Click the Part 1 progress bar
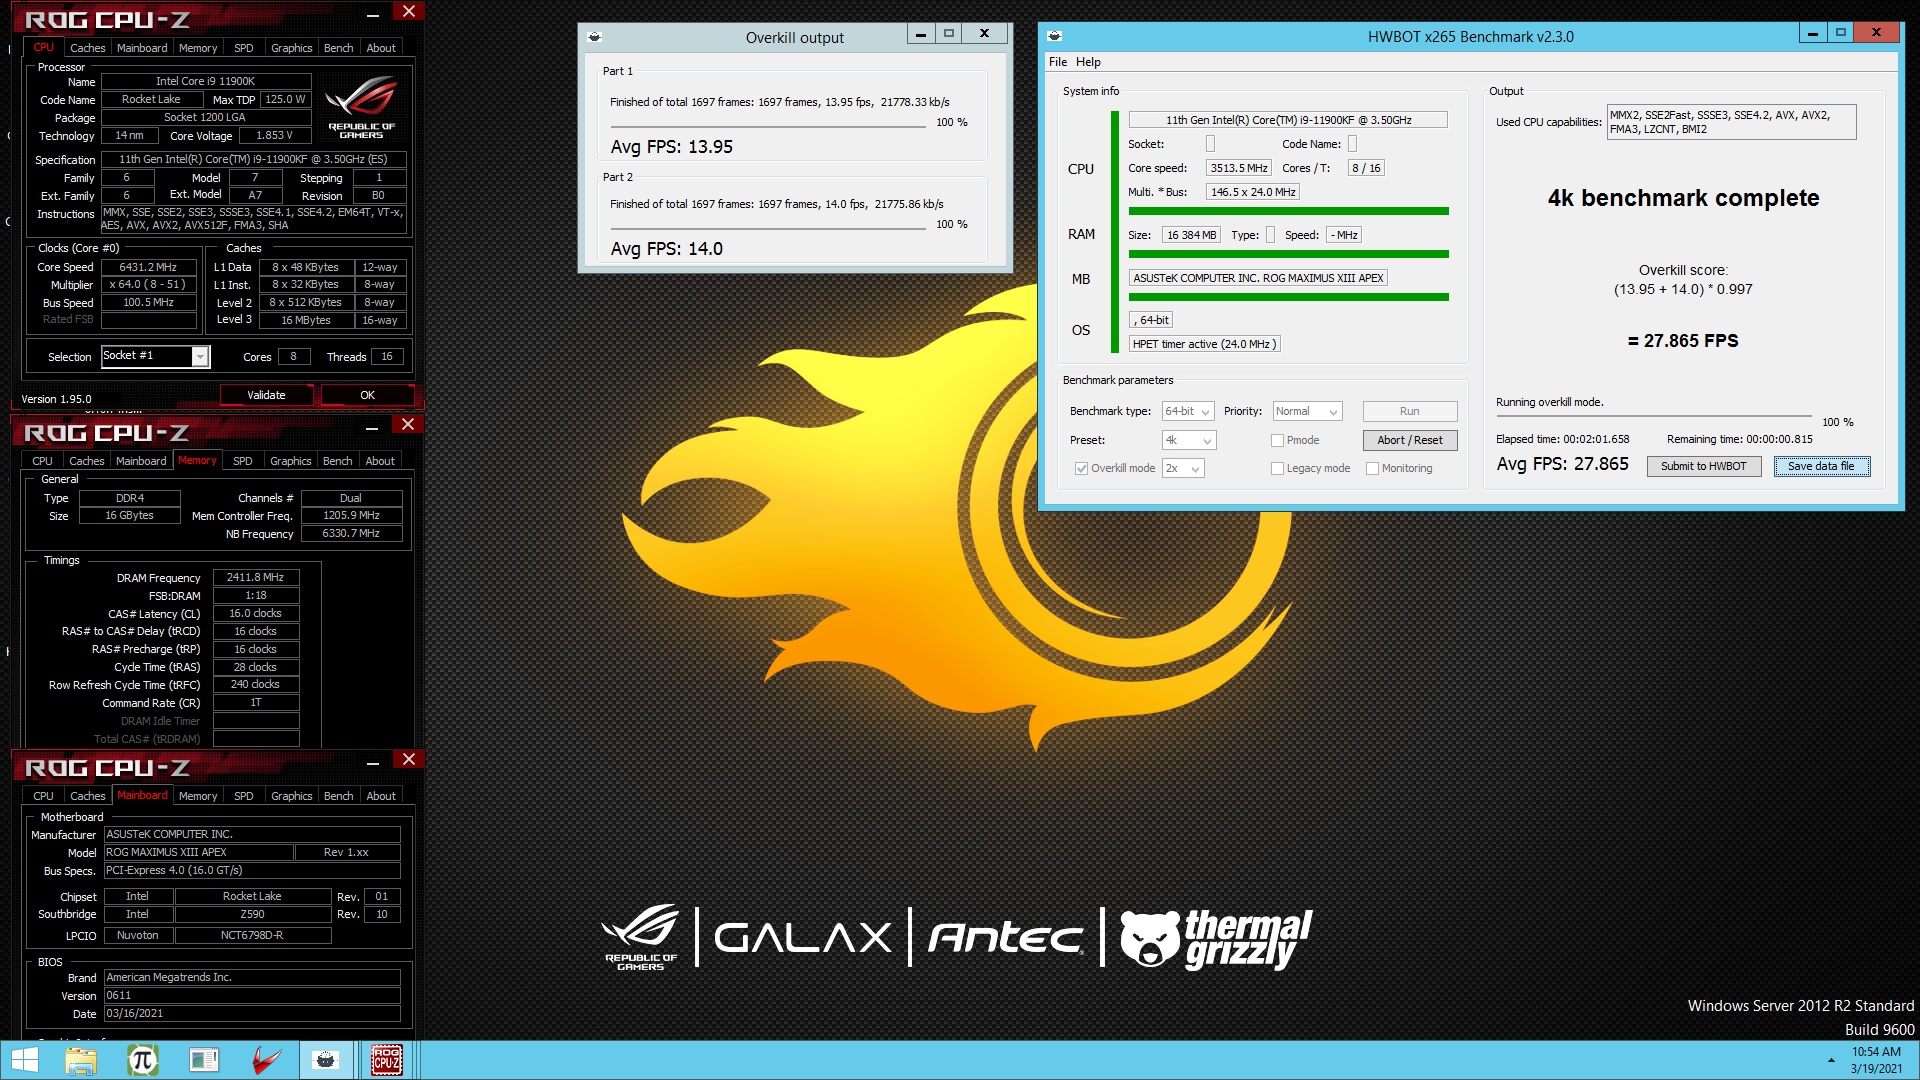 coord(768,126)
